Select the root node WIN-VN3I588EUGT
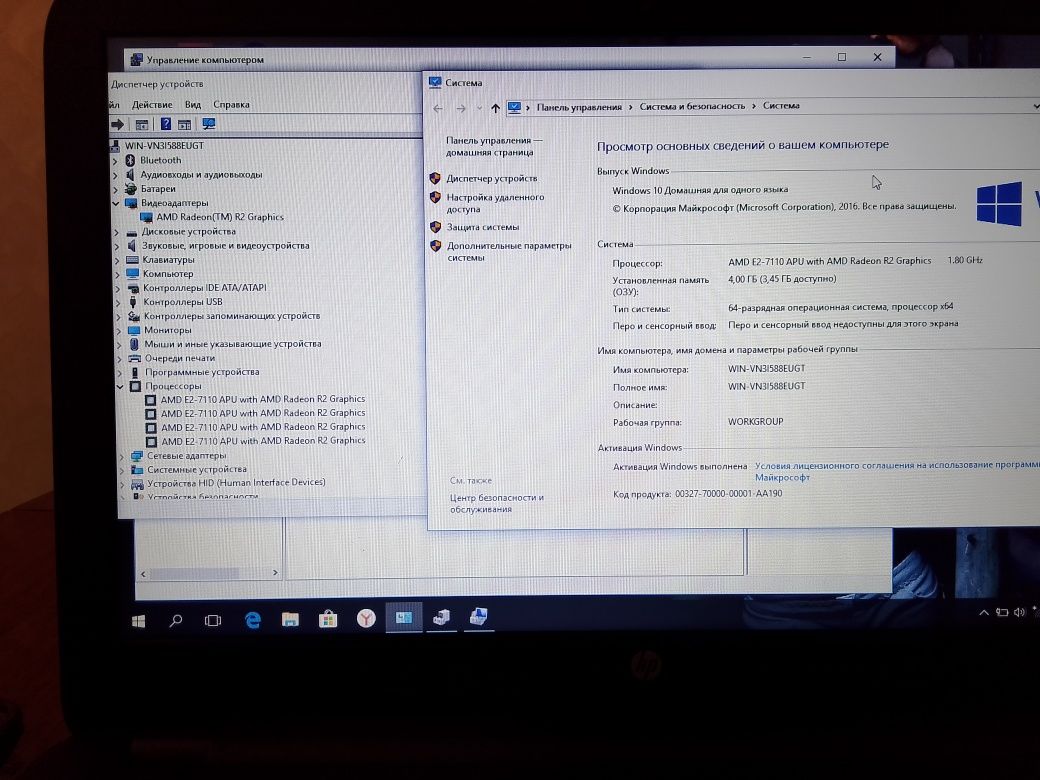Image resolution: width=1040 pixels, height=780 pixels. tap(164, 146)
